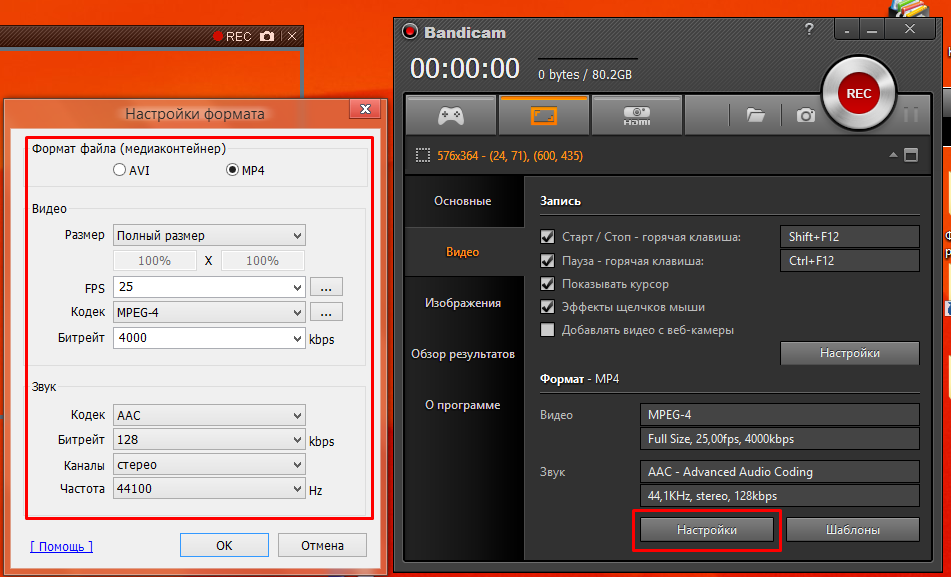This screenshot has height=577, width=951.
Task: Click the ... button next to video Кодек
Action: click(x=326, y=312)
